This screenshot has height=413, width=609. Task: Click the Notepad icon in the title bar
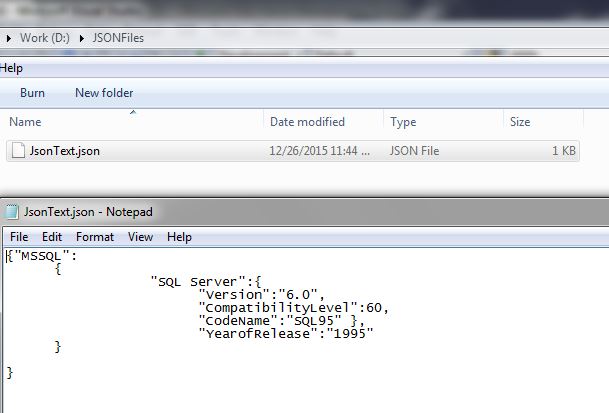click(12, 212)
